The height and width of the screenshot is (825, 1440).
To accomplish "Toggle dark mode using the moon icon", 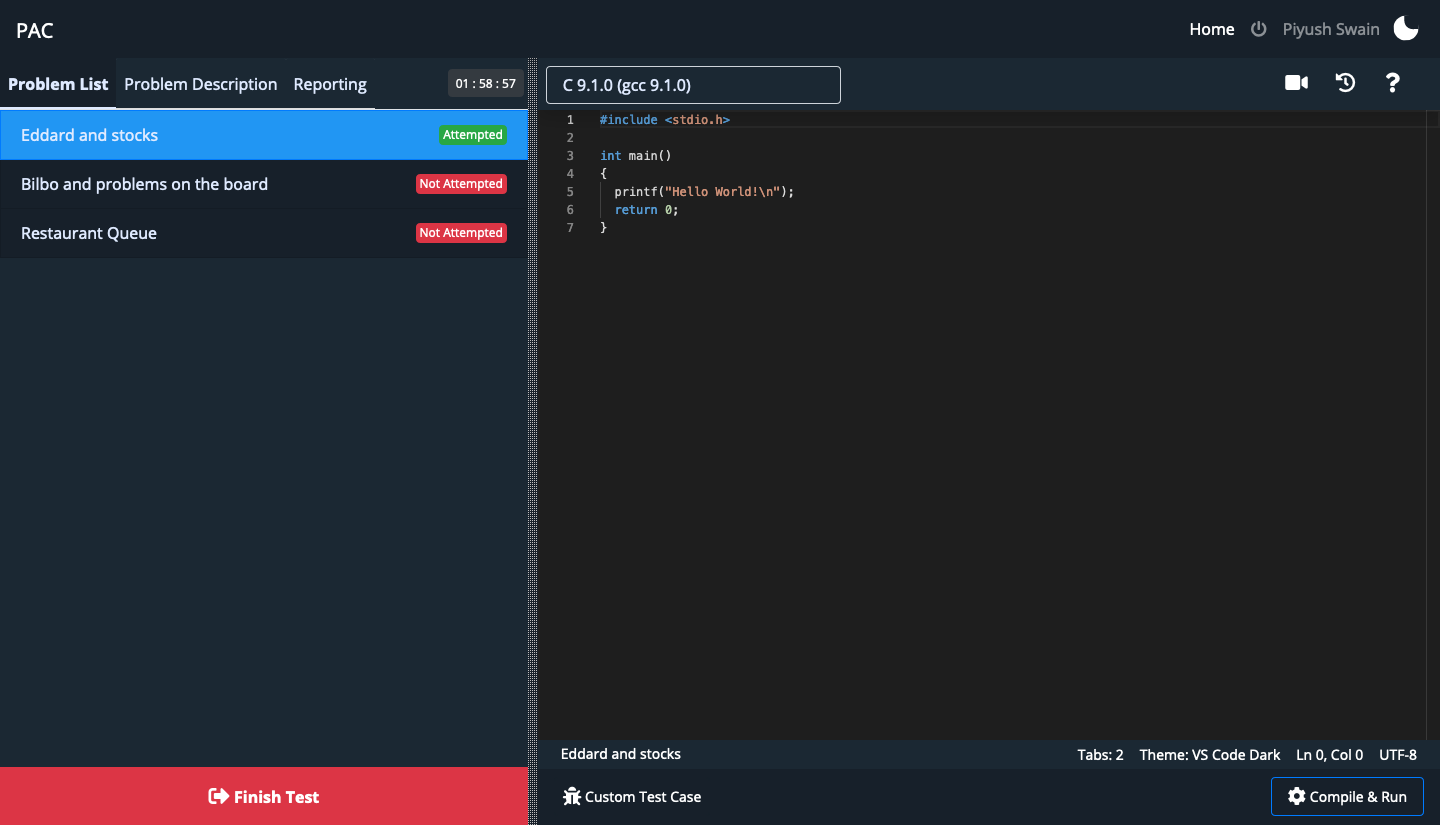I will coord(1405,28).
